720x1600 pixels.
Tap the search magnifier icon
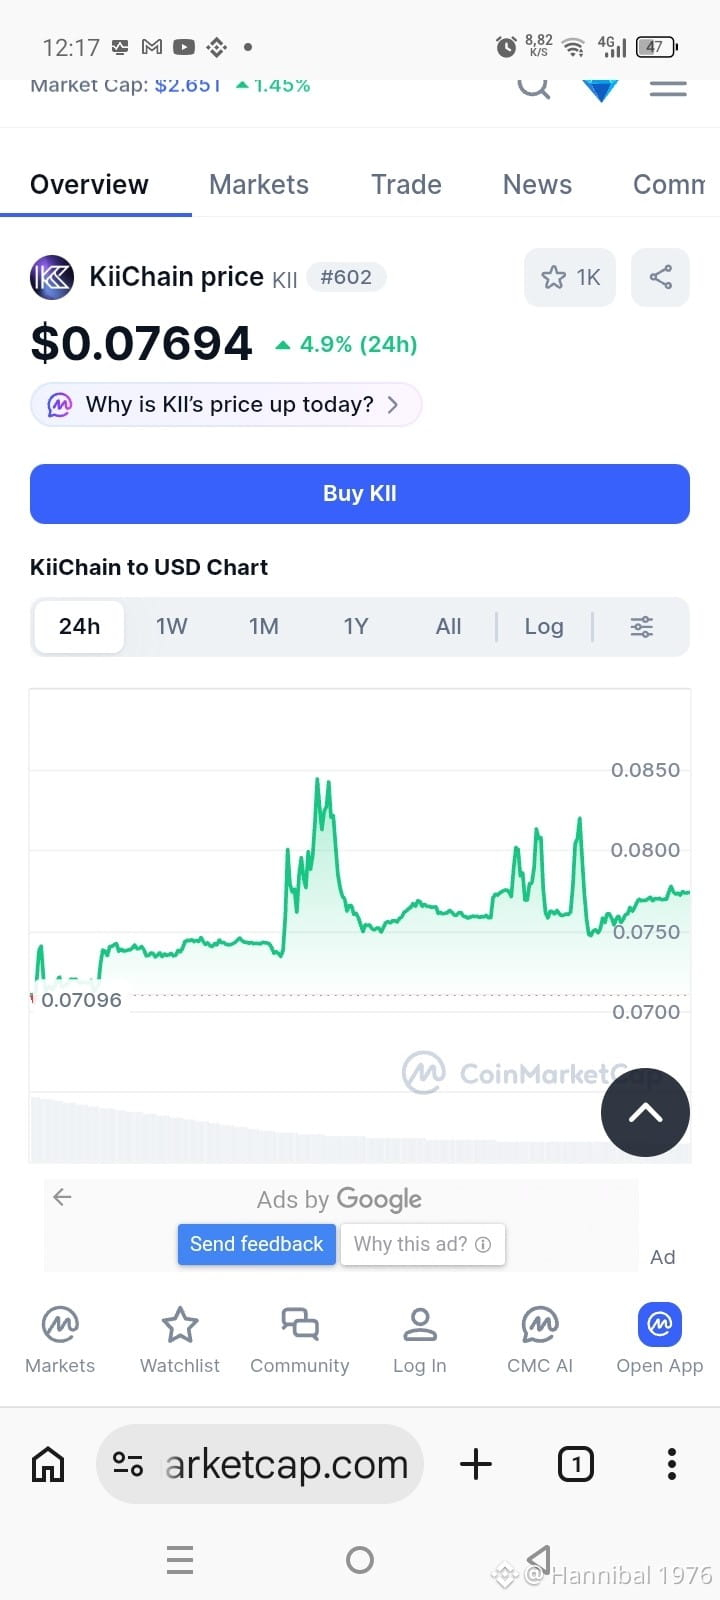pos(534,87)
